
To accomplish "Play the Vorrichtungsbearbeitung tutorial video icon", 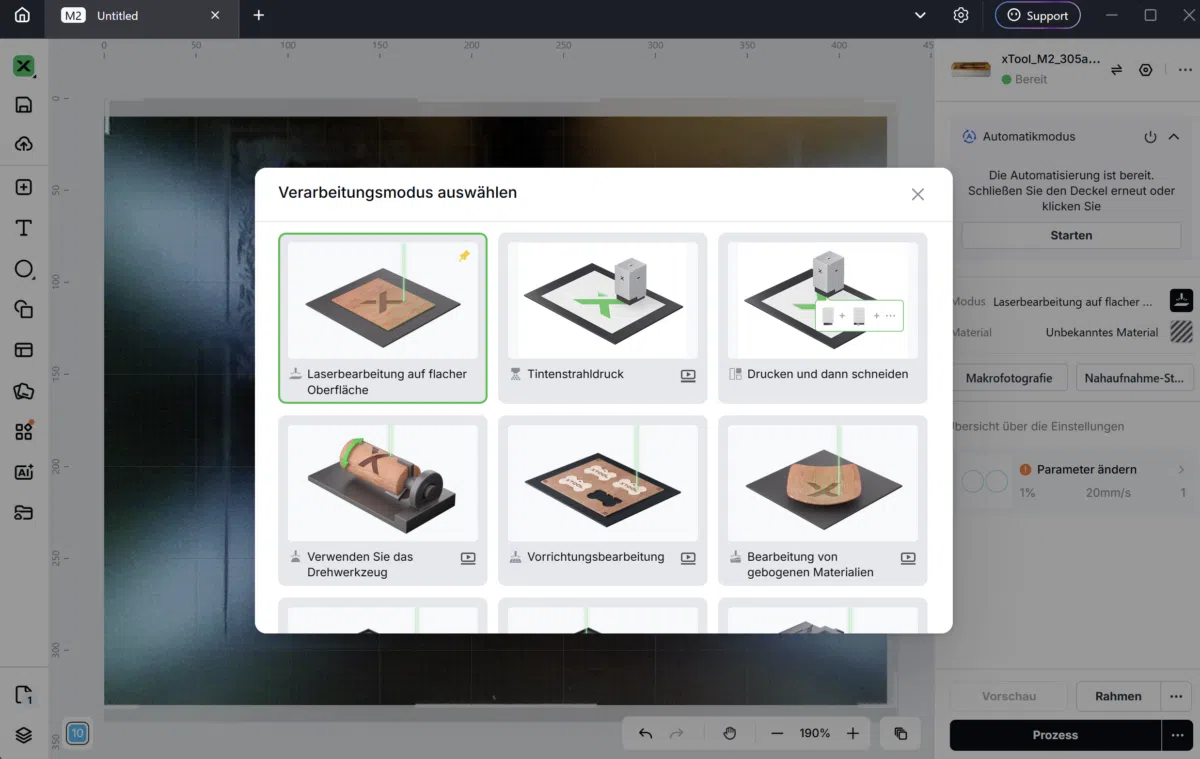I will (x=688, y=558).
